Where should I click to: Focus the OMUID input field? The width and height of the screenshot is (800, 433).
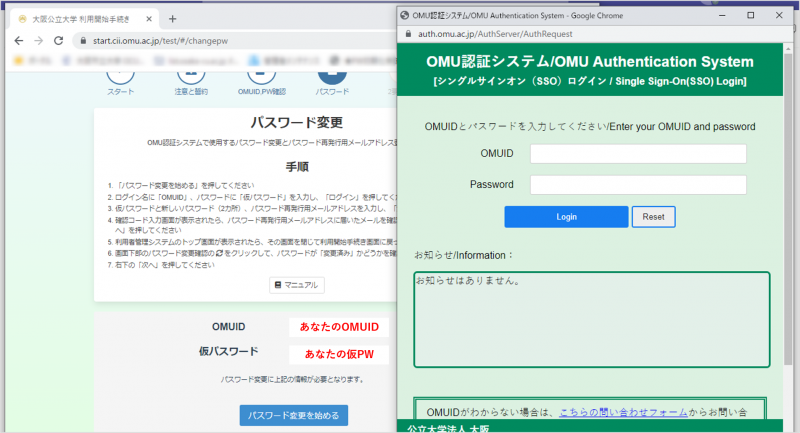638,154
